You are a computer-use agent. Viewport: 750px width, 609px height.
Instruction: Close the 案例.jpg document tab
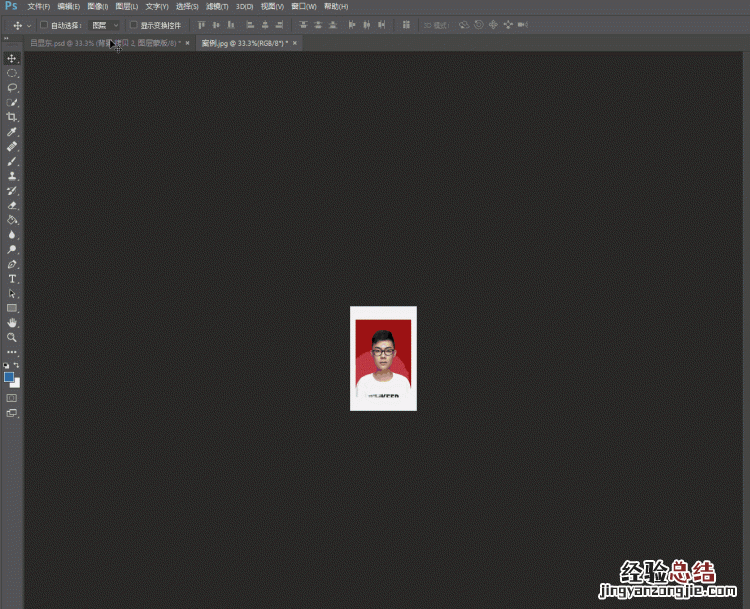pos(295,43)
